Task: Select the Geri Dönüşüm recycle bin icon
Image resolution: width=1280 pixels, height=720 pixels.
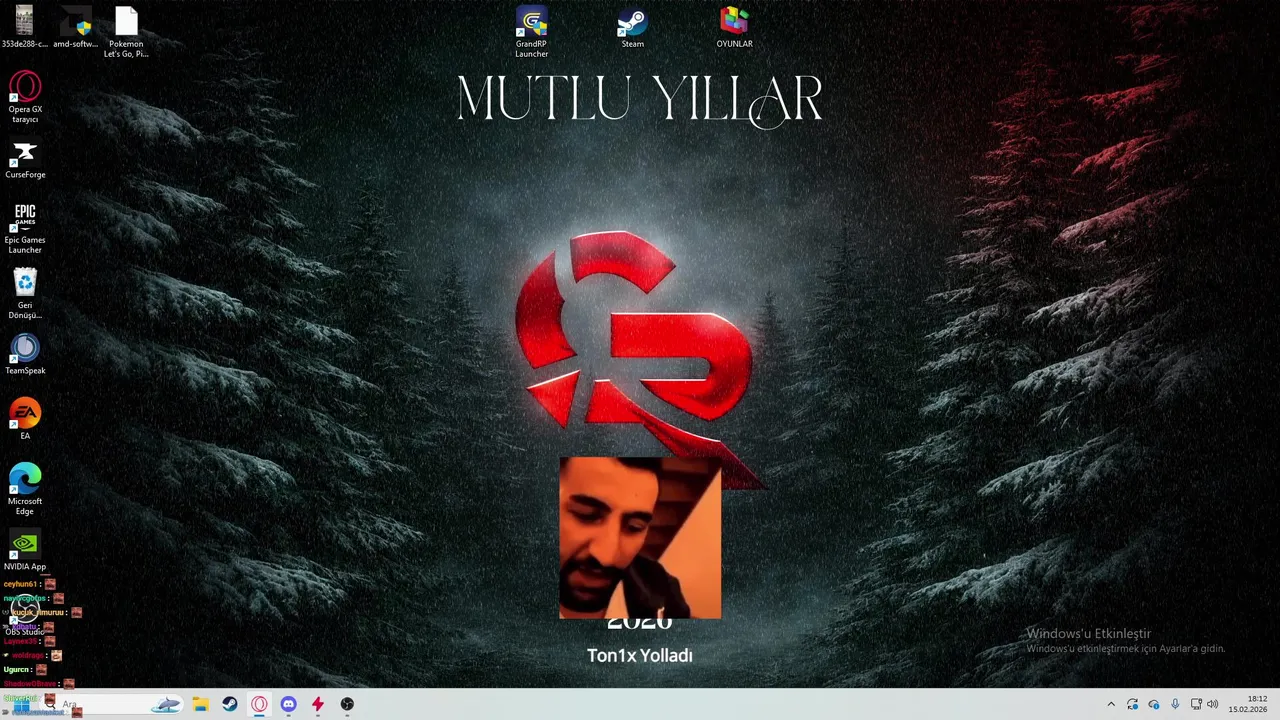Action: pos(25,293)
